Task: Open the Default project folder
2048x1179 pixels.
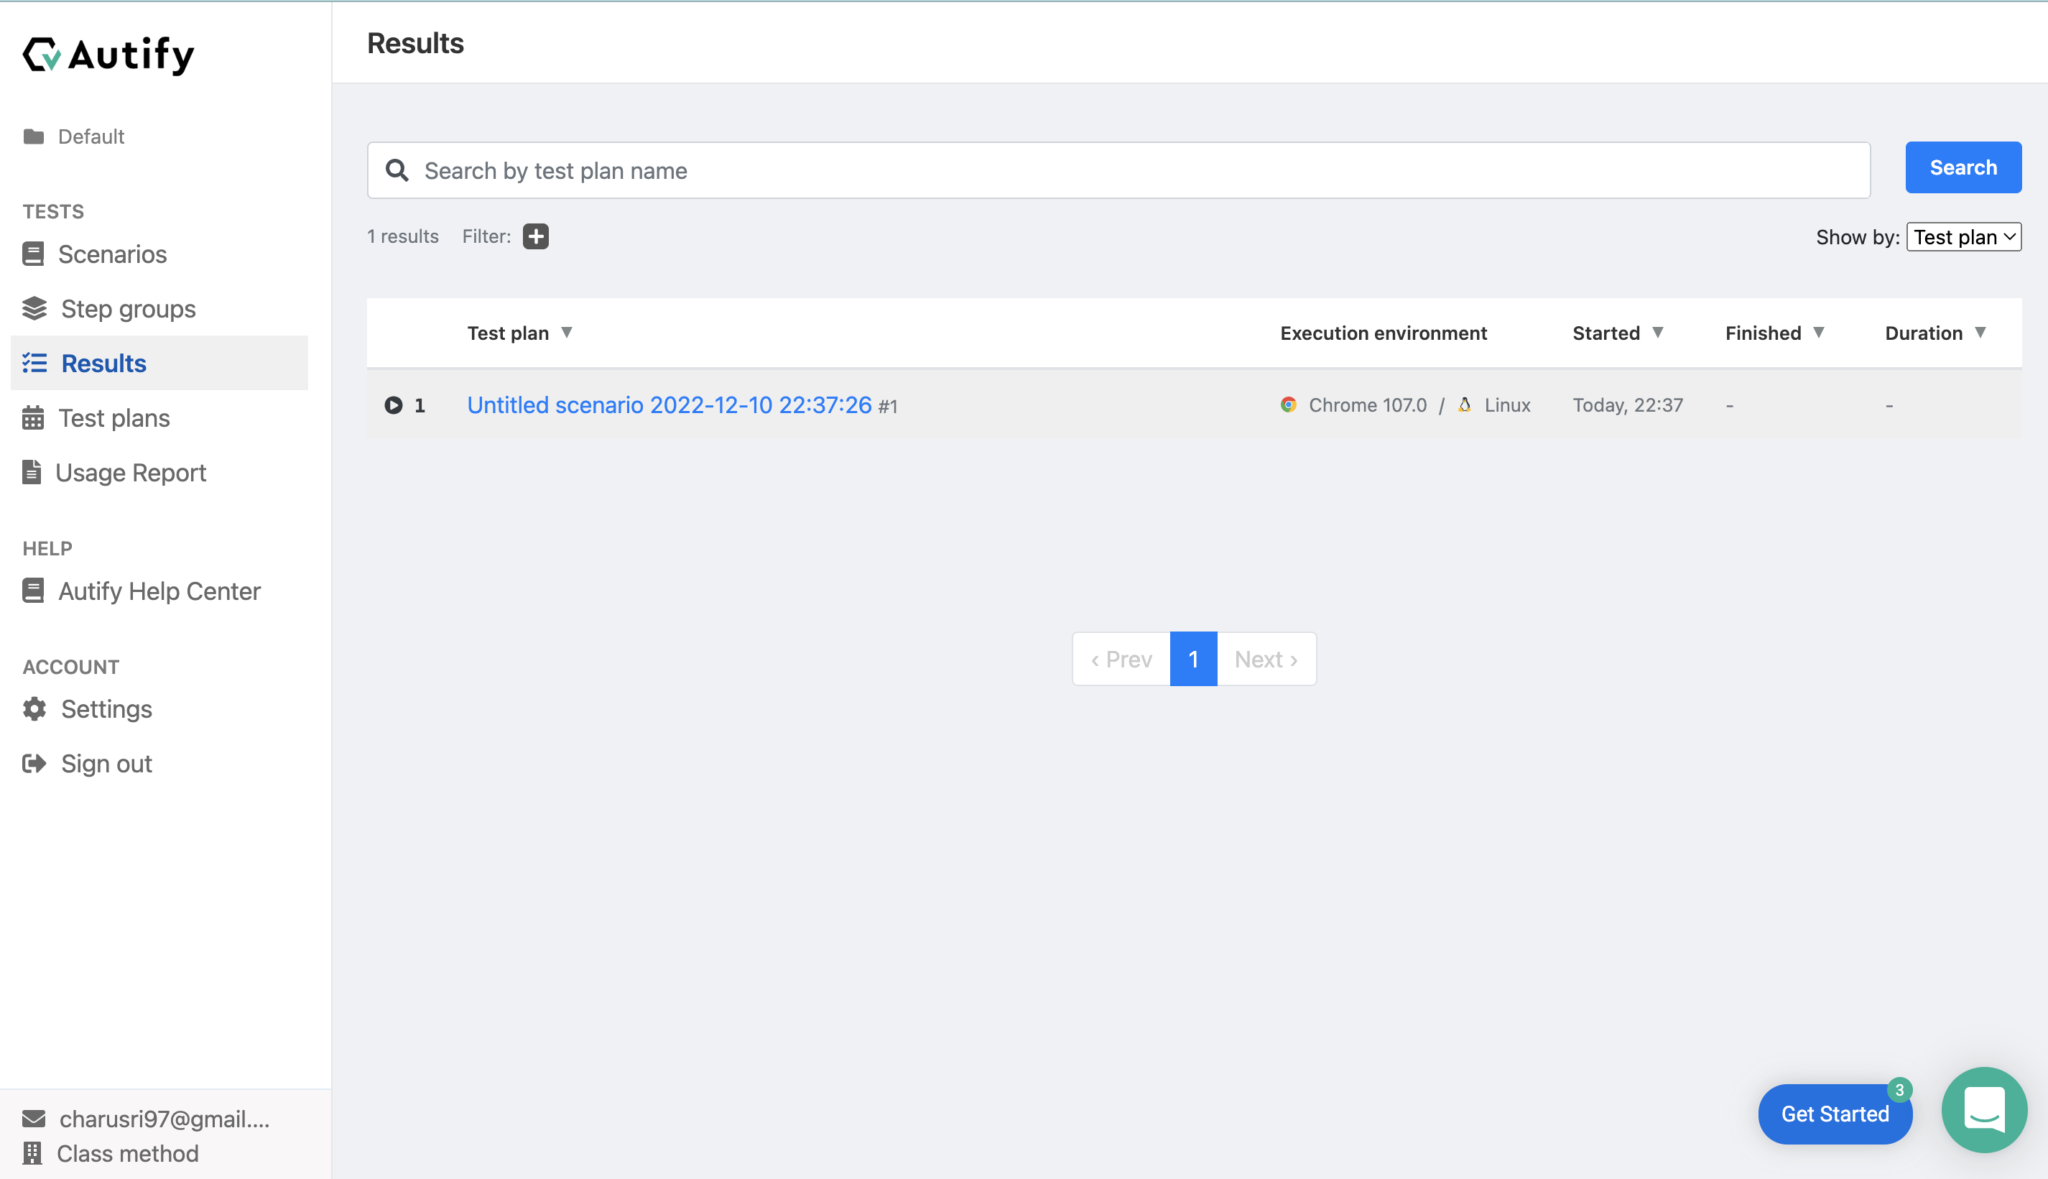Action: [92, 136]
